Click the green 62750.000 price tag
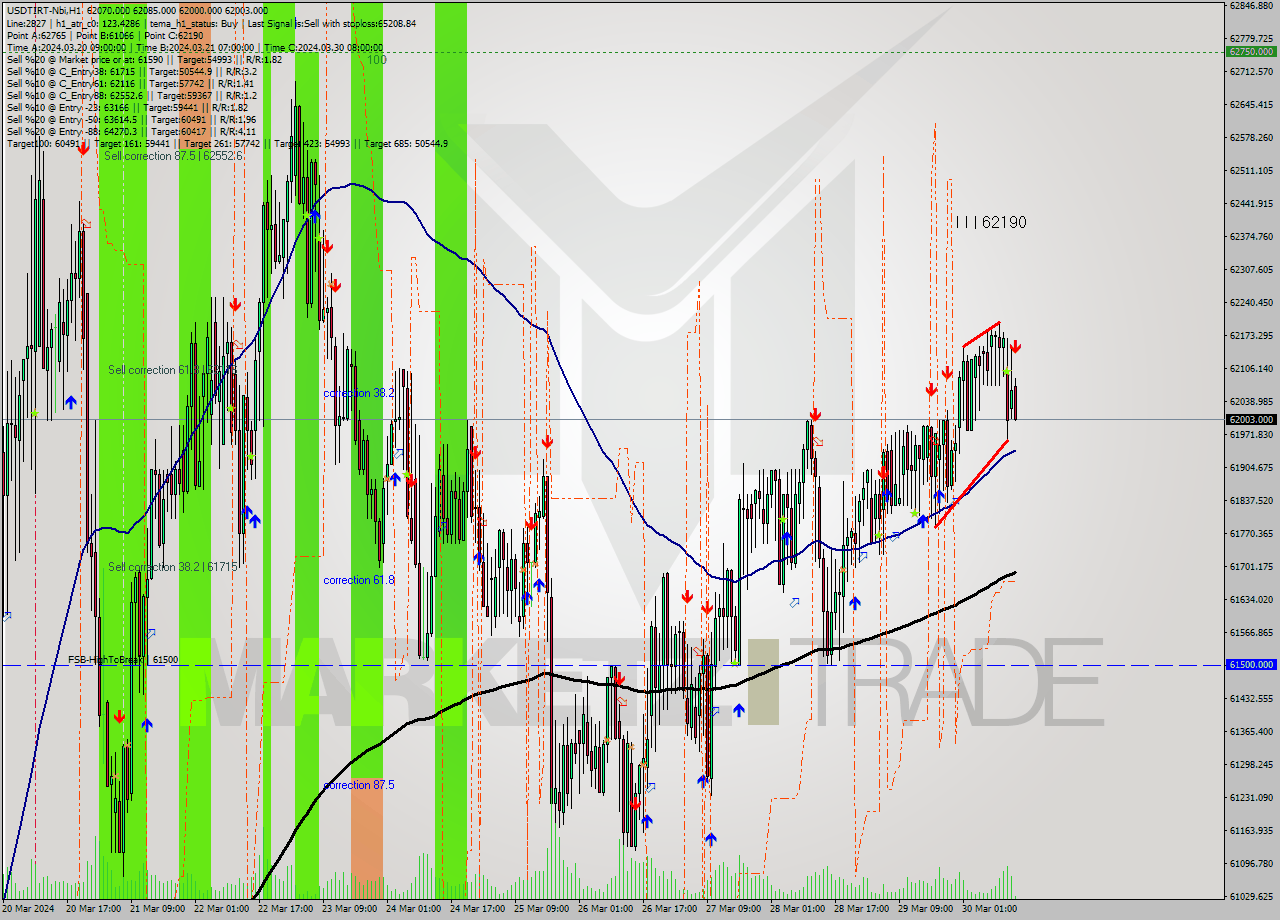The height and width of the screenshot is (920, 1280). tap(1251, 51)
